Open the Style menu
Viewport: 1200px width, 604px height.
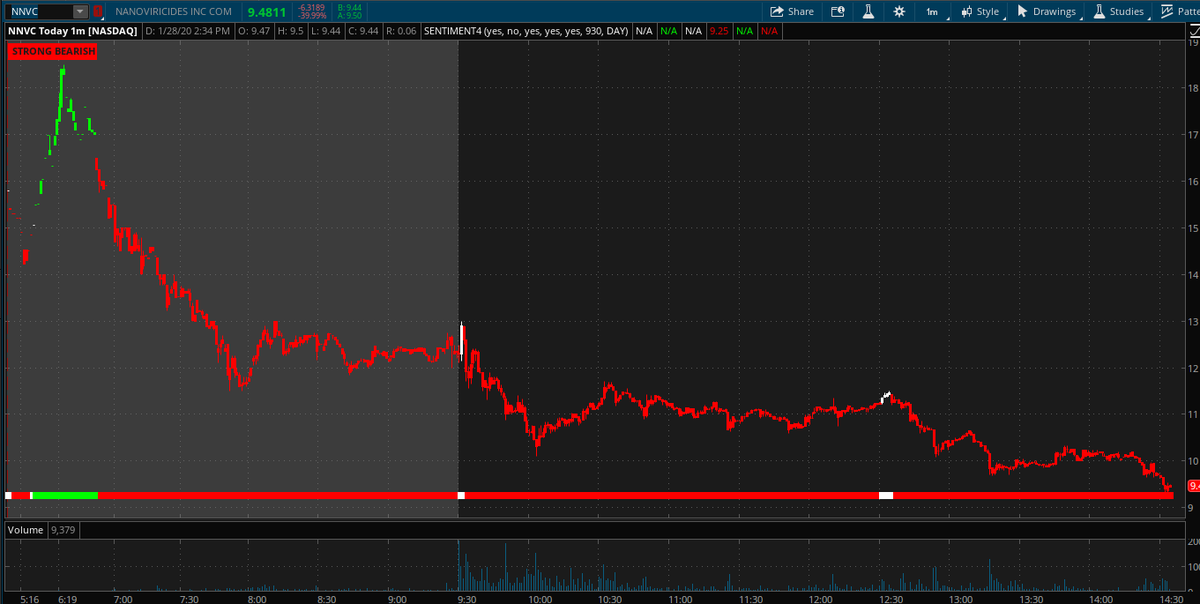980,11
